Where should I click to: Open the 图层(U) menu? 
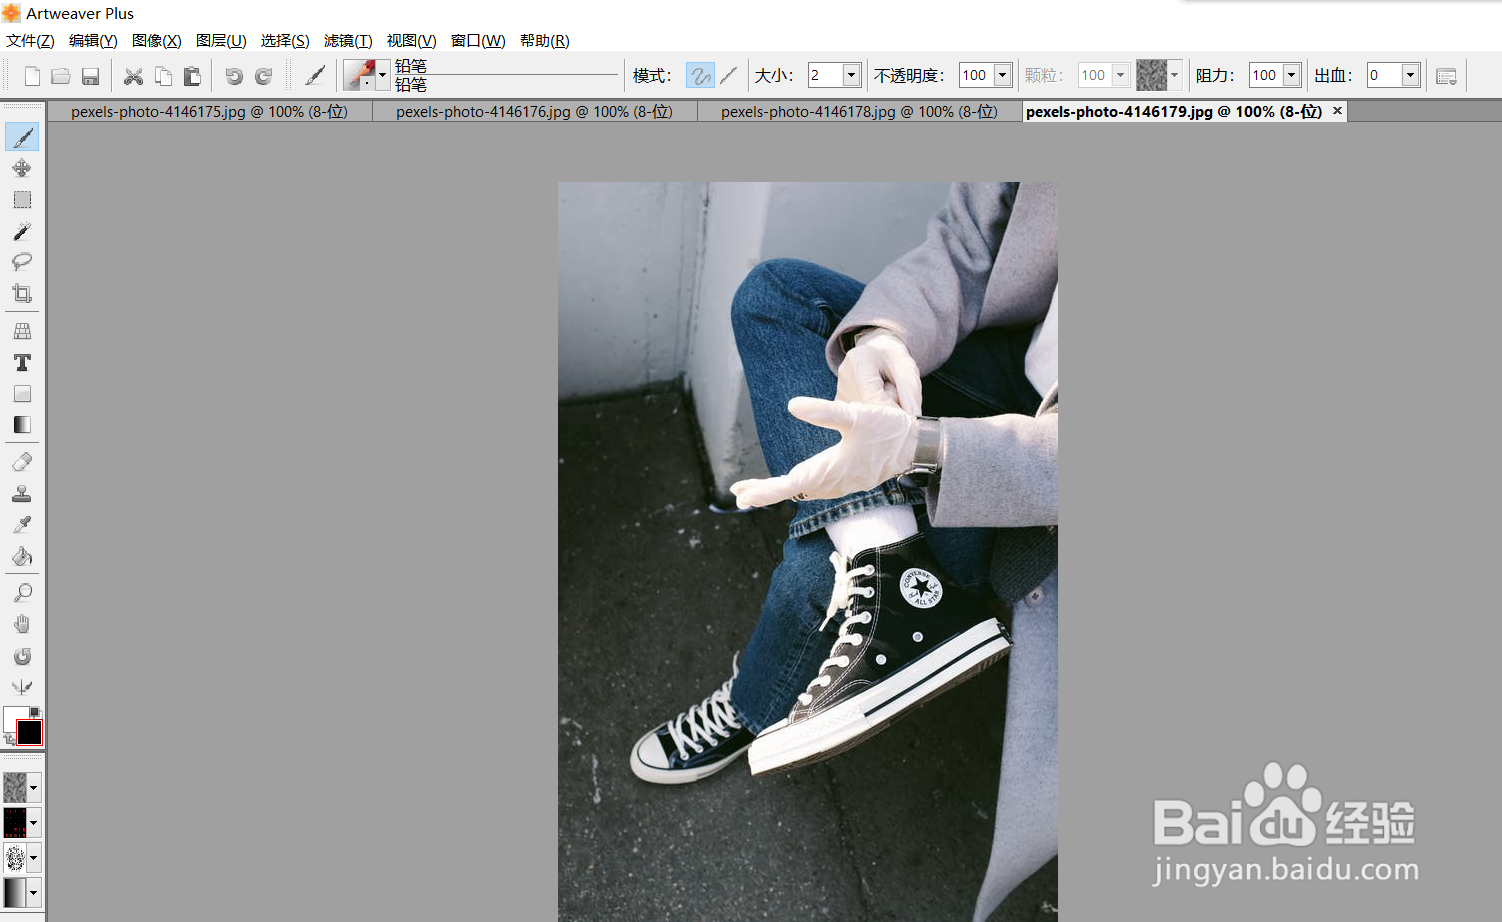click(x=221, y=41)
